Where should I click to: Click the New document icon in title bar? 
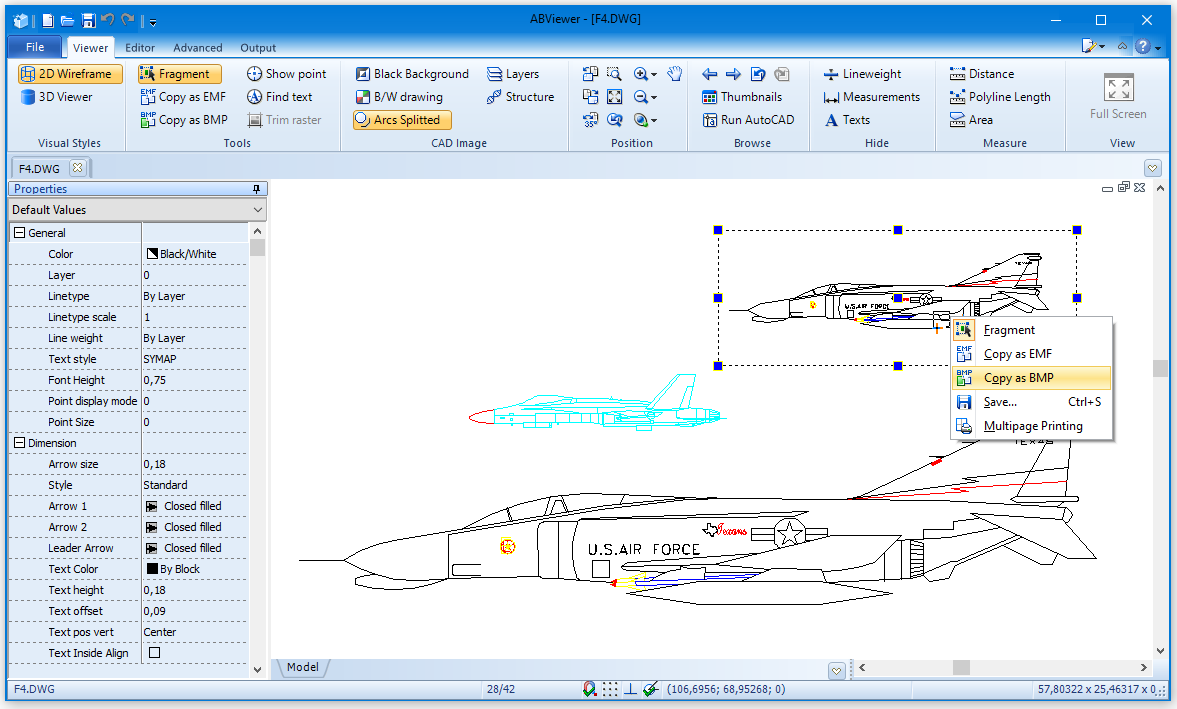(48, 21)
